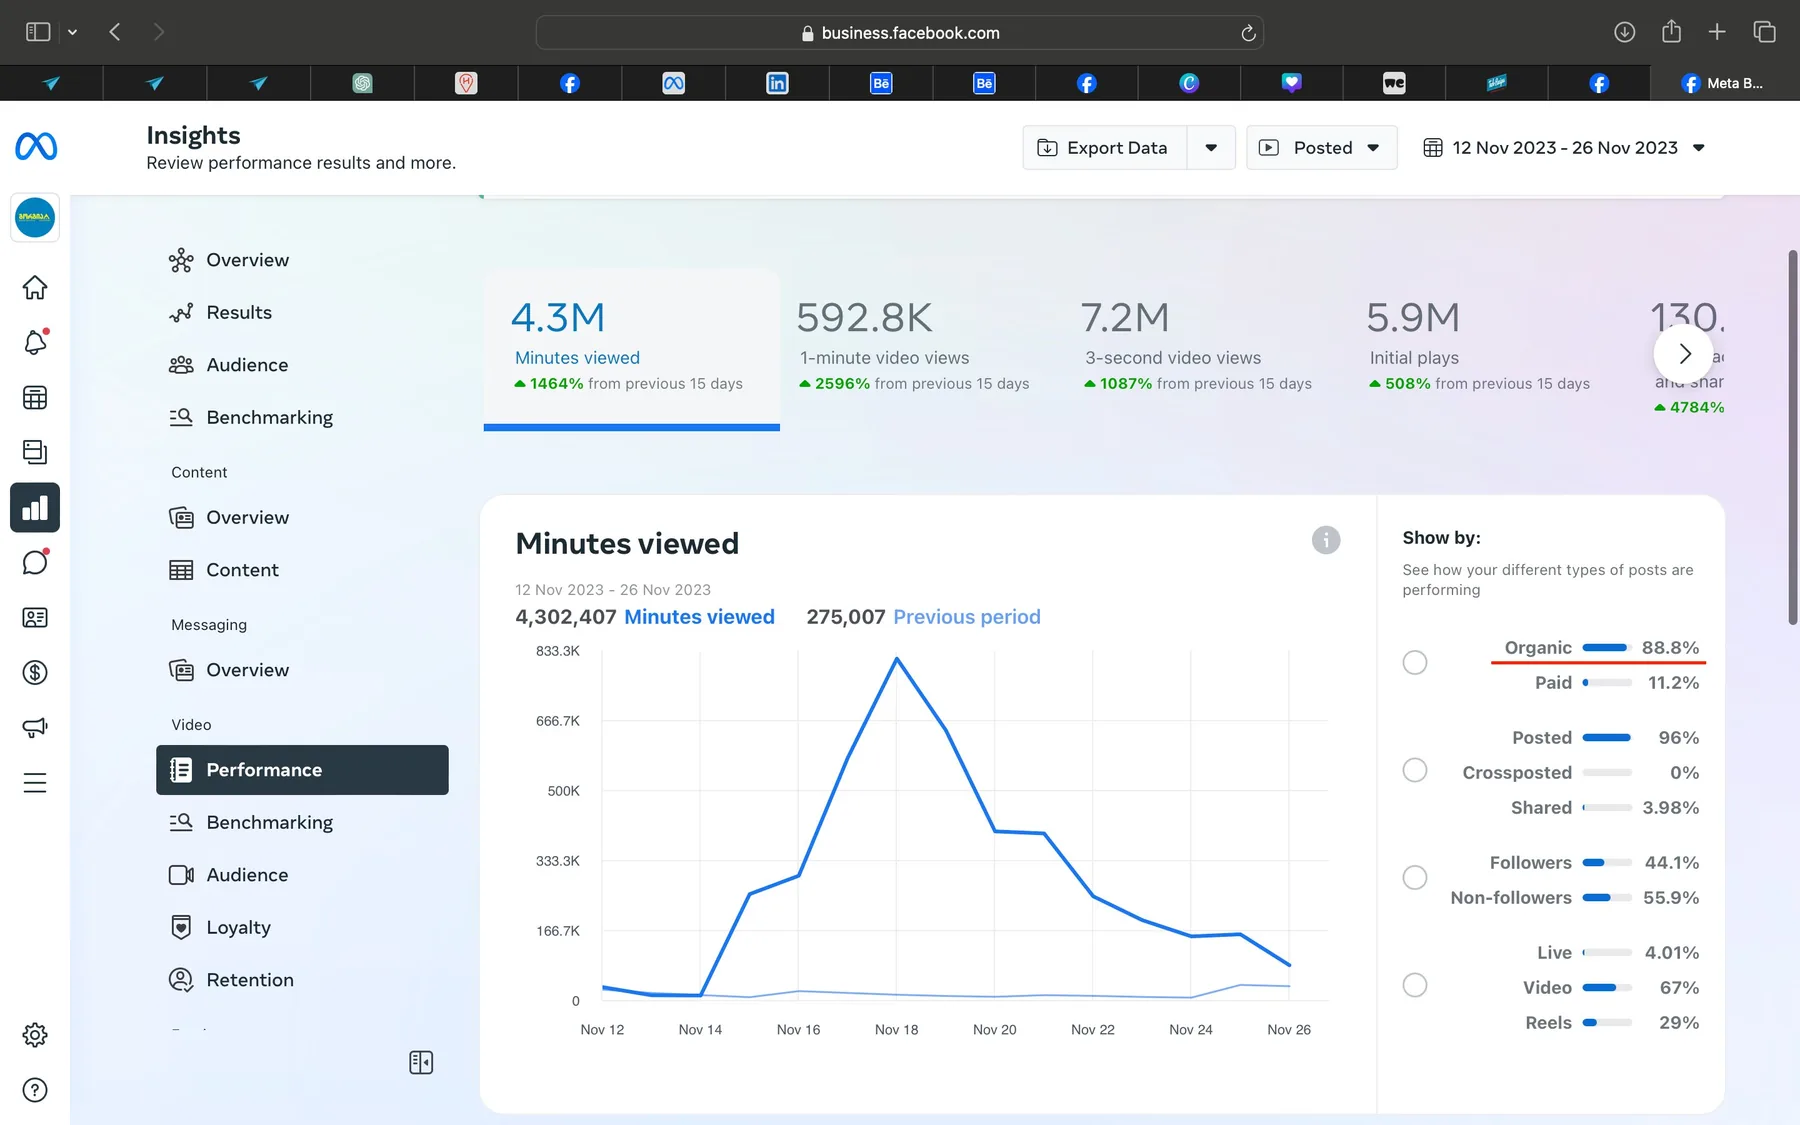The width and height of the screenshot is (1800, 1125).
Task: Open the Content posts icon in sidebar
Action: (x=35, y=452)
